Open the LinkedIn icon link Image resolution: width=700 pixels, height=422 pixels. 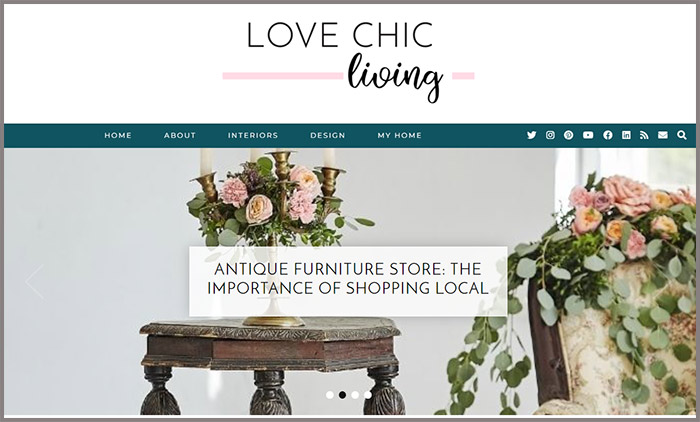(626, 135)
